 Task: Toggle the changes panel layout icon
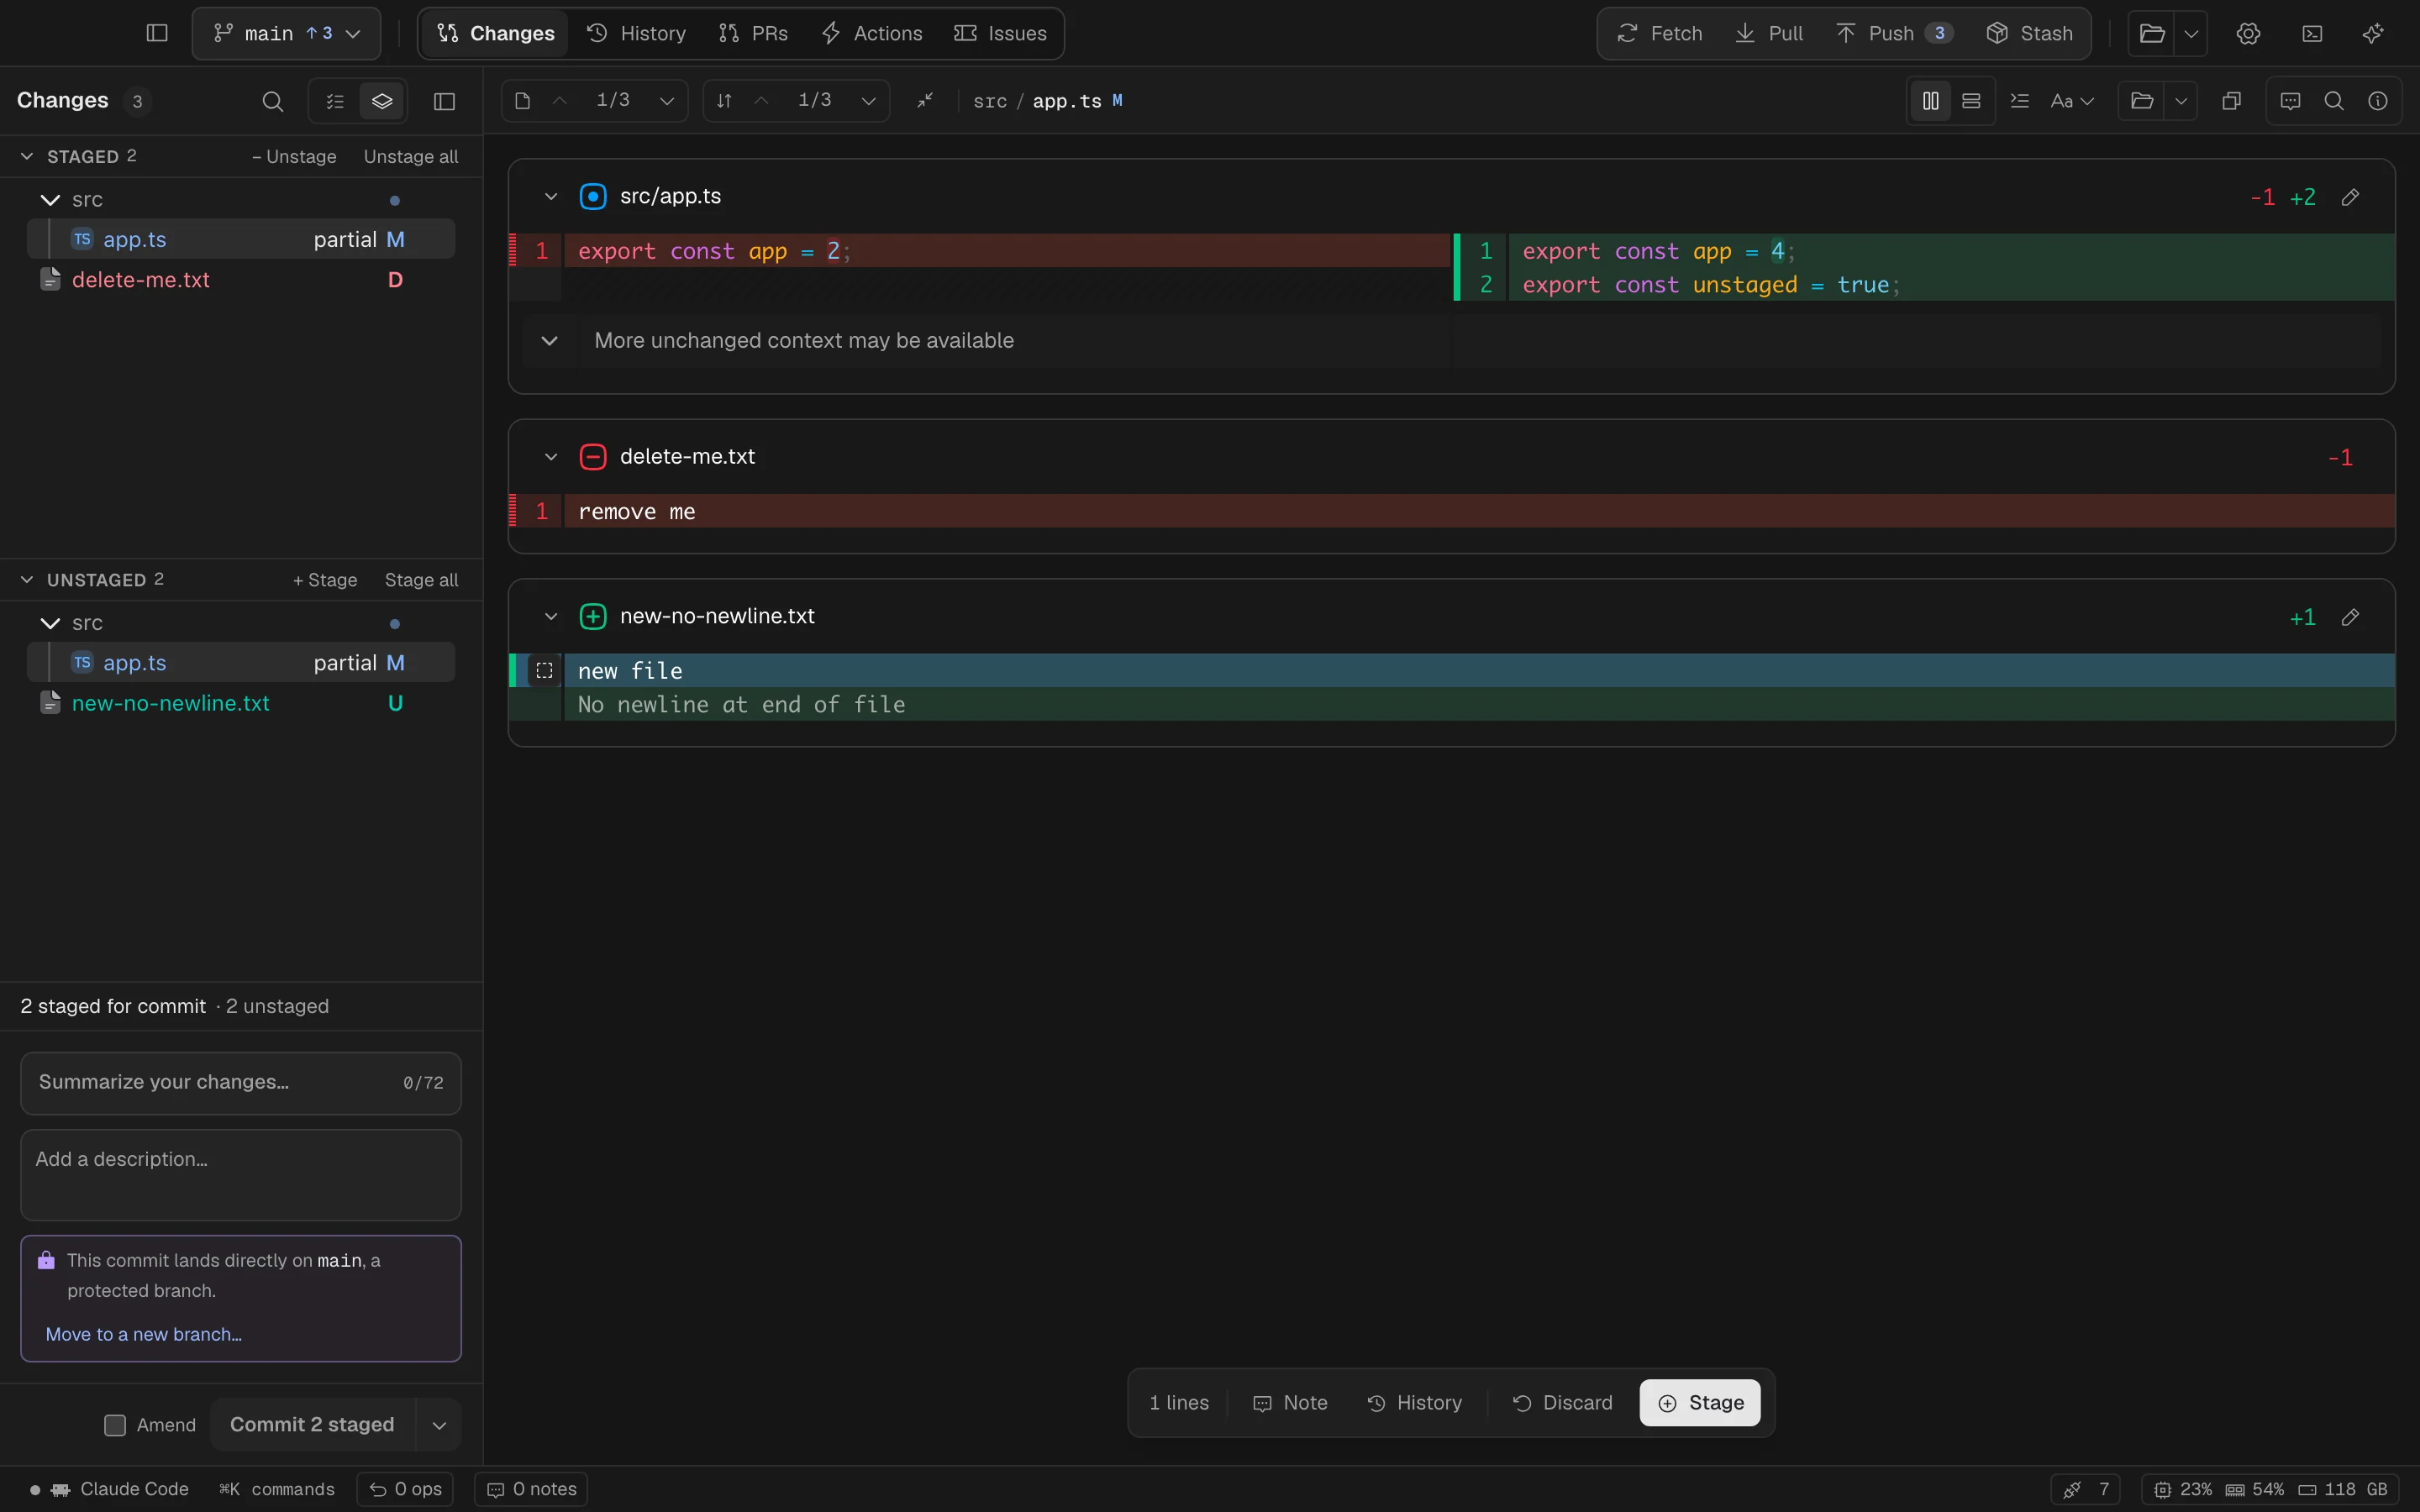pos(445,101)
